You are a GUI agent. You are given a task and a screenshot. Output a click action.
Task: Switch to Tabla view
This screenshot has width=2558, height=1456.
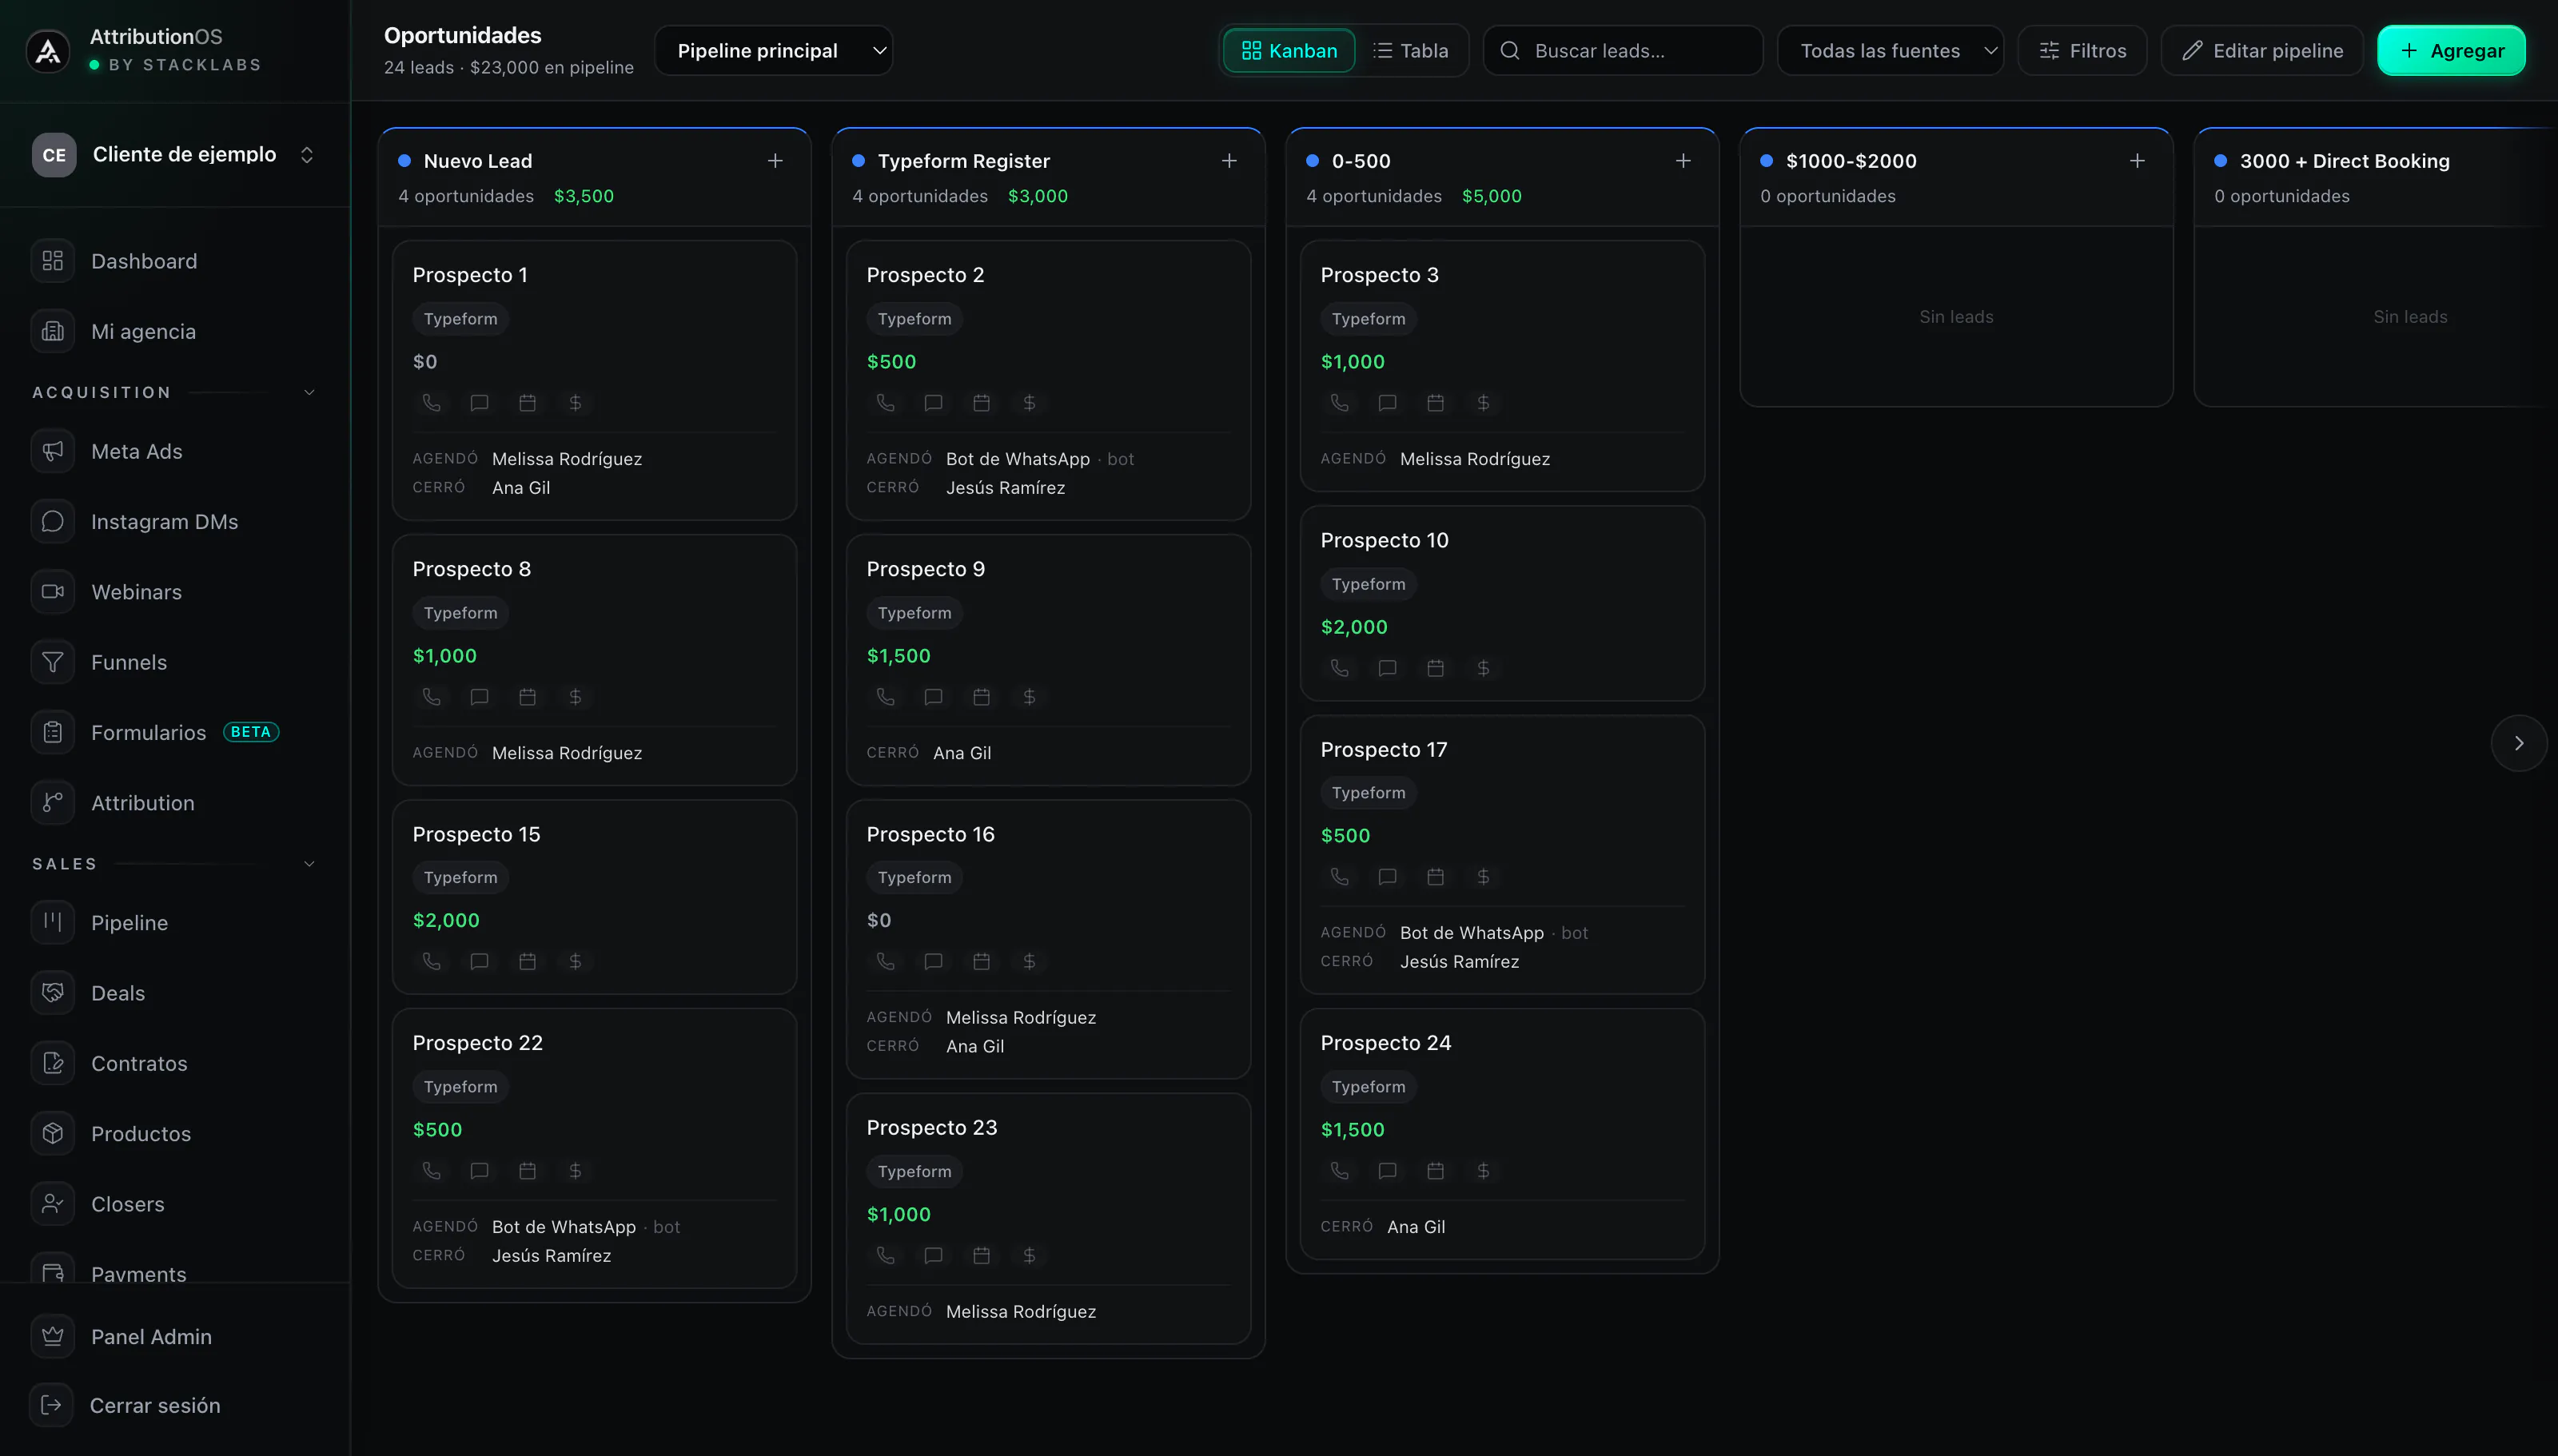tap(1411, 51)
